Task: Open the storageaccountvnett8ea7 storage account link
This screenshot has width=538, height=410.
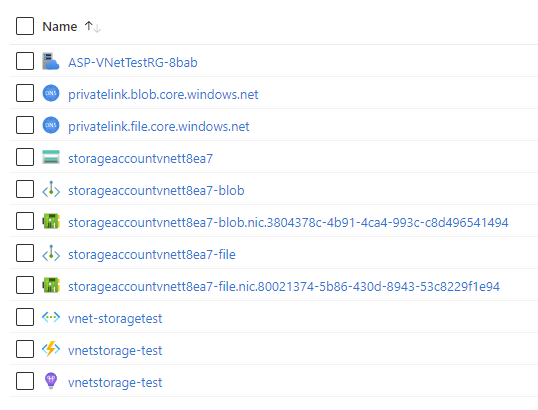Action: click(x=140, y=159)
